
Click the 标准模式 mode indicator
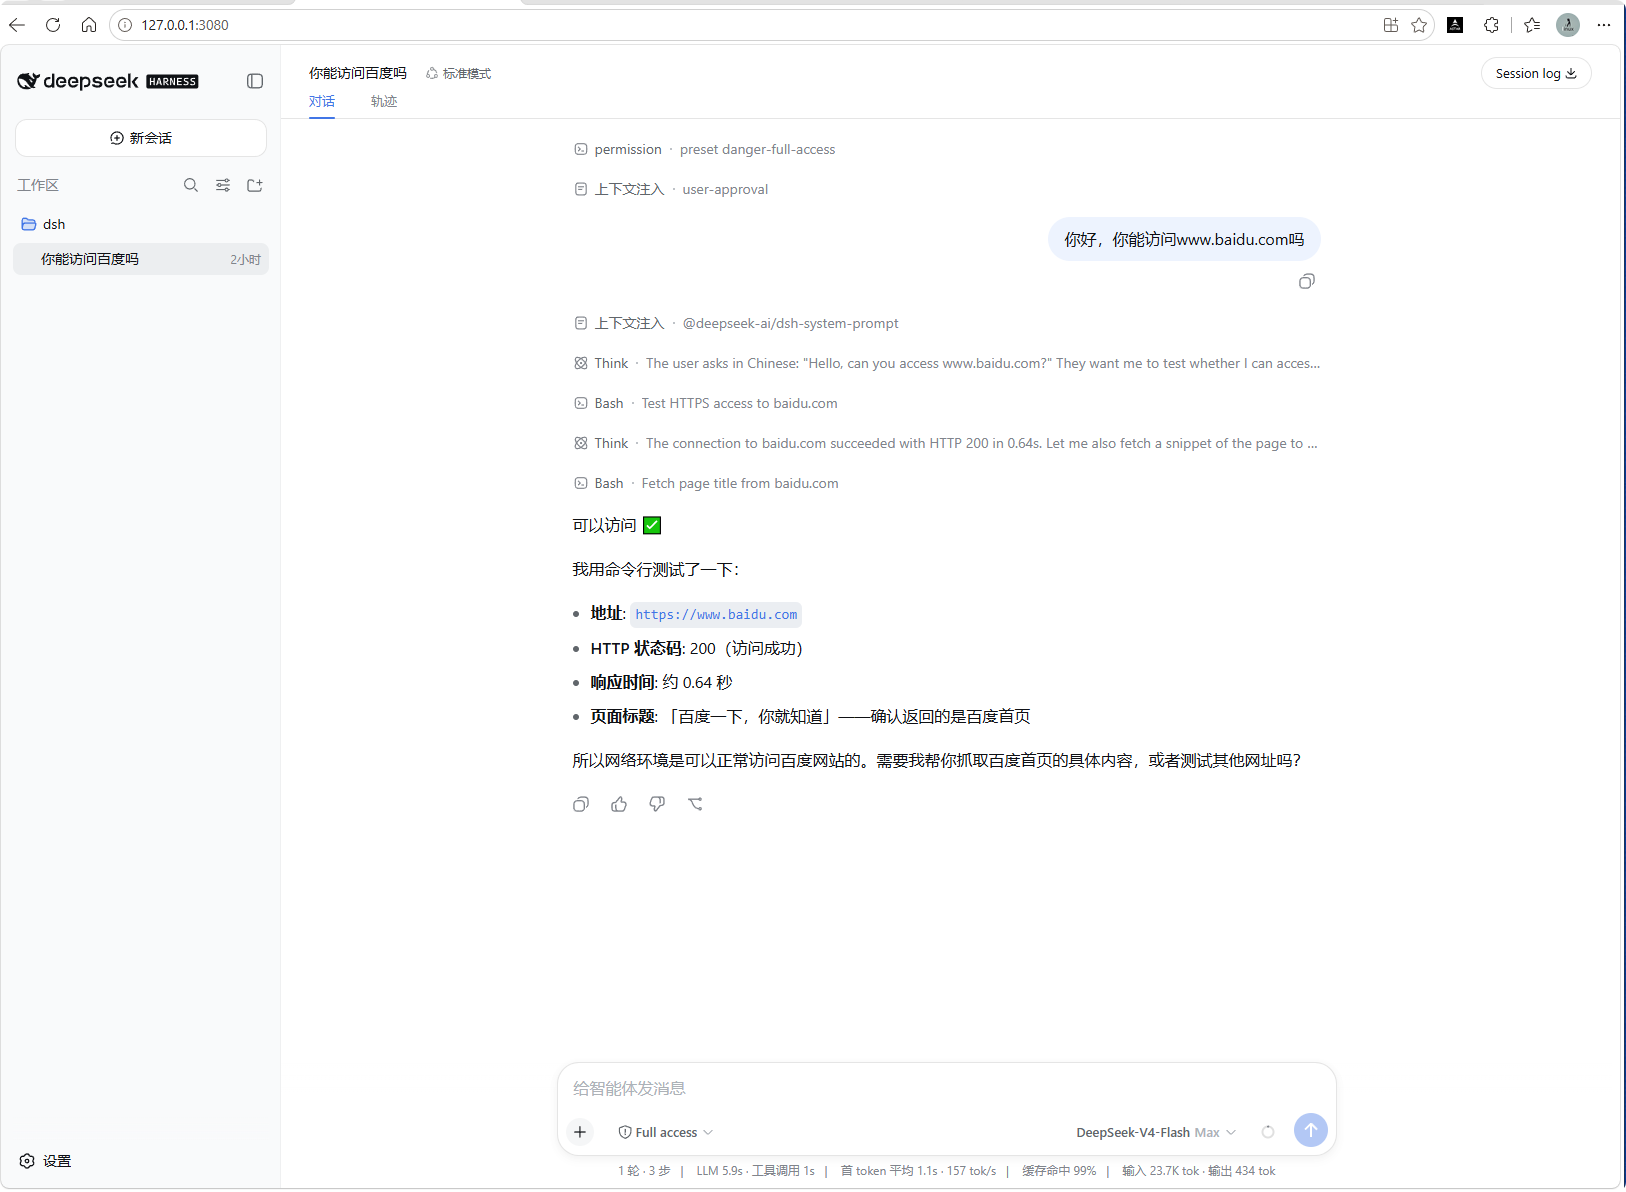click(459, 73)
